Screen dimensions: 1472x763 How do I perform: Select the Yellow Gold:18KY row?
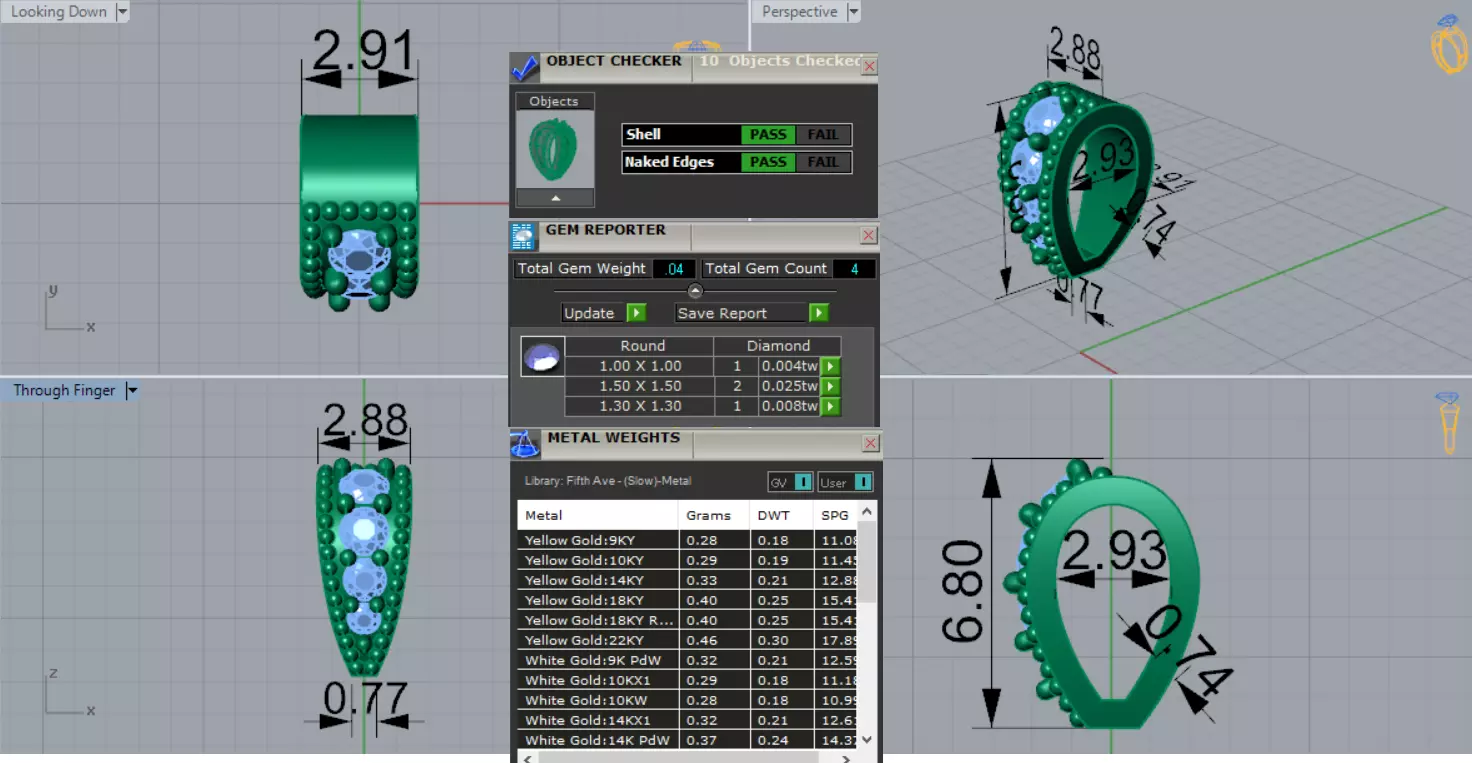tap(687, 600)
